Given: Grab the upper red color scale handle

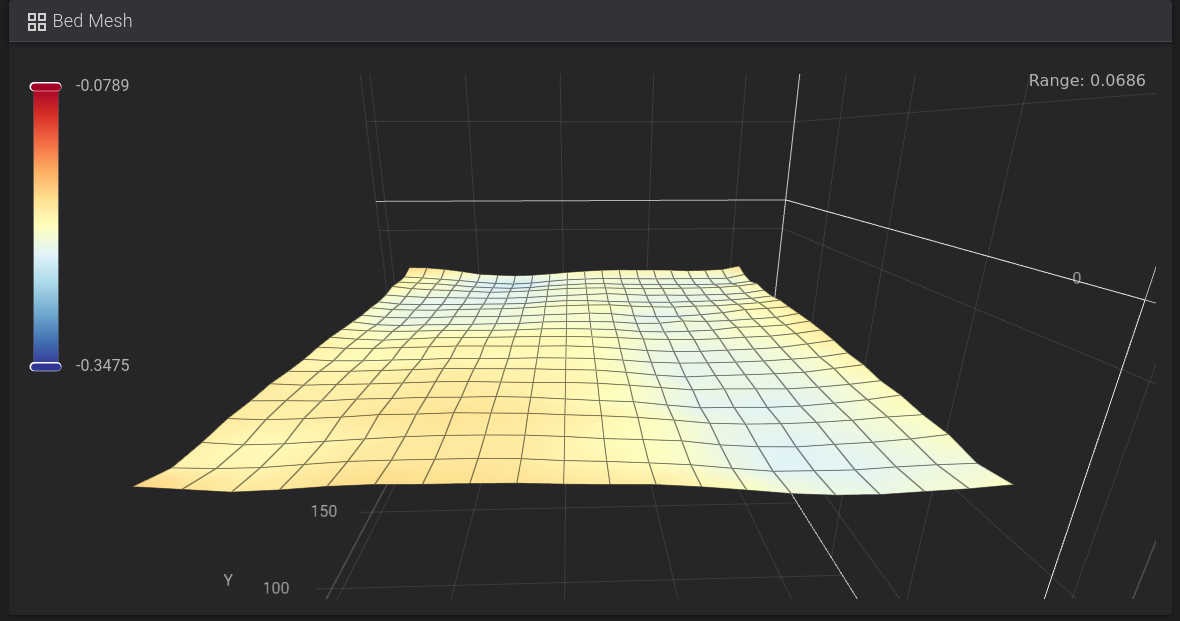Looking at the screenshot, I should pos(46,87).
